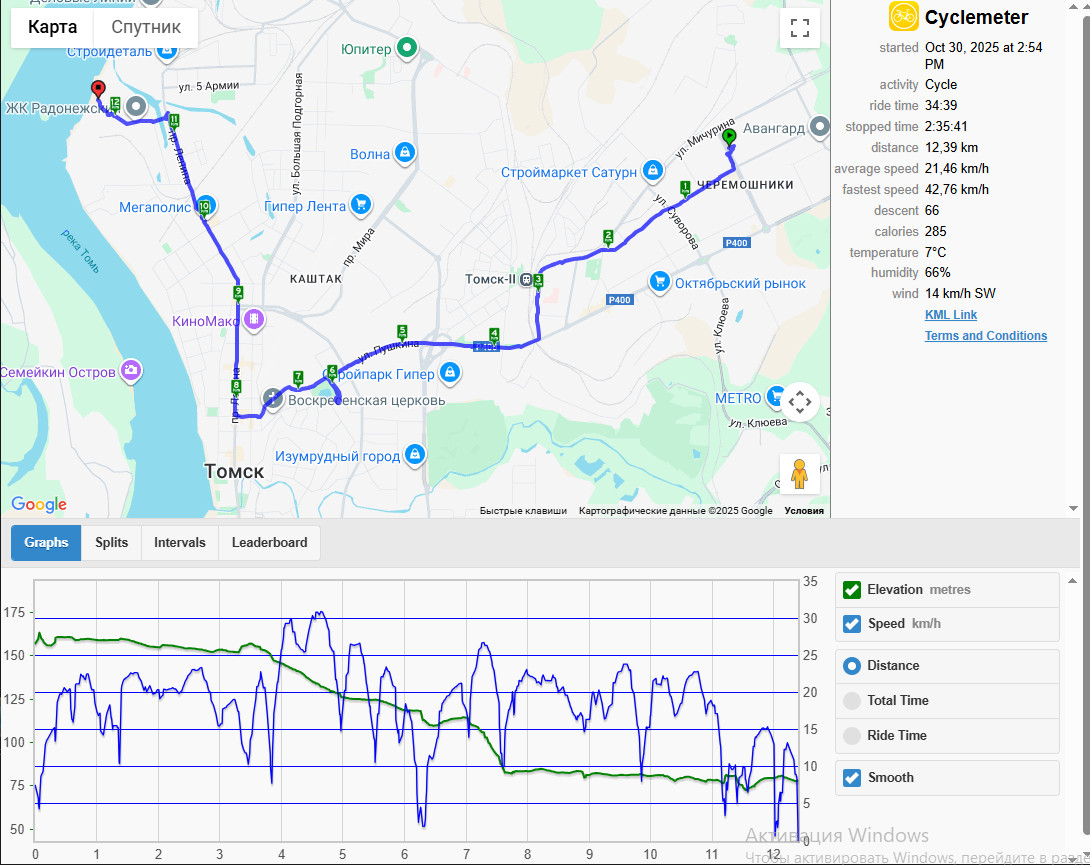Uncheck the Elevation metres checkbox
Image resolution: width=1090 pixels, height=865 pixels.
pos(852,590)
